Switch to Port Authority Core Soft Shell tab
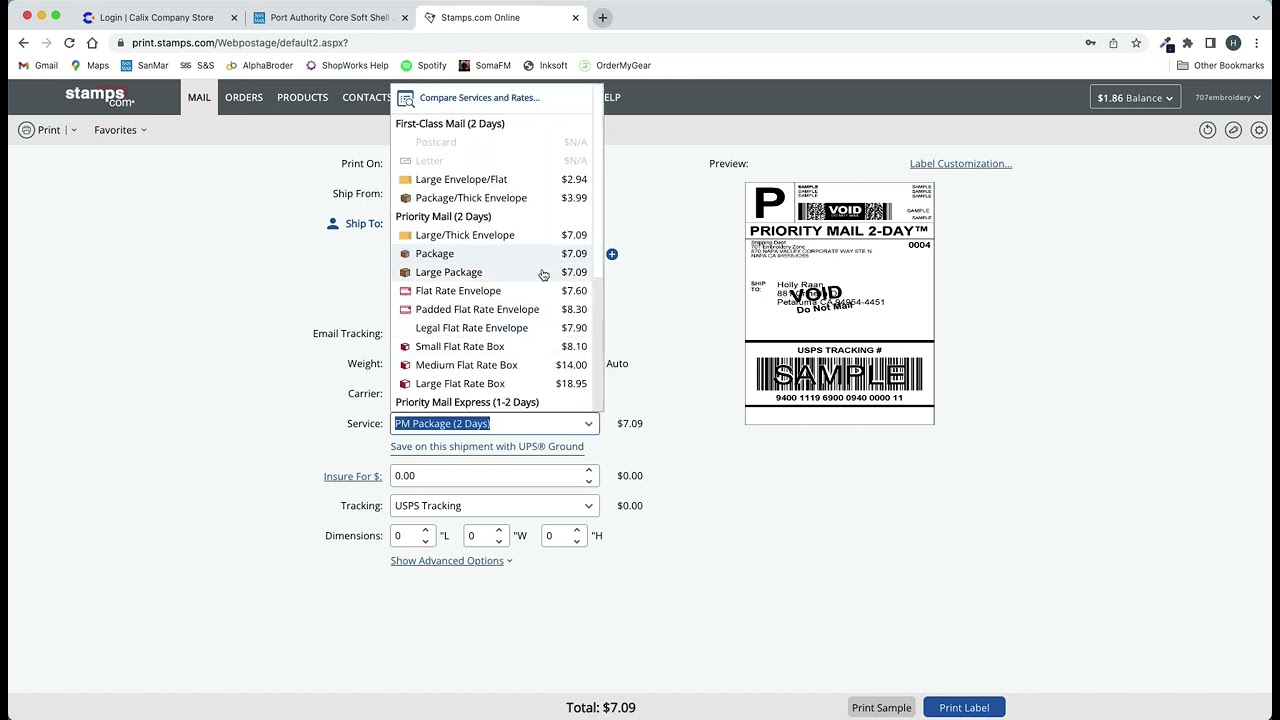Image resolution: width=1280 pixels, height=720 pixels. [330, 17]
